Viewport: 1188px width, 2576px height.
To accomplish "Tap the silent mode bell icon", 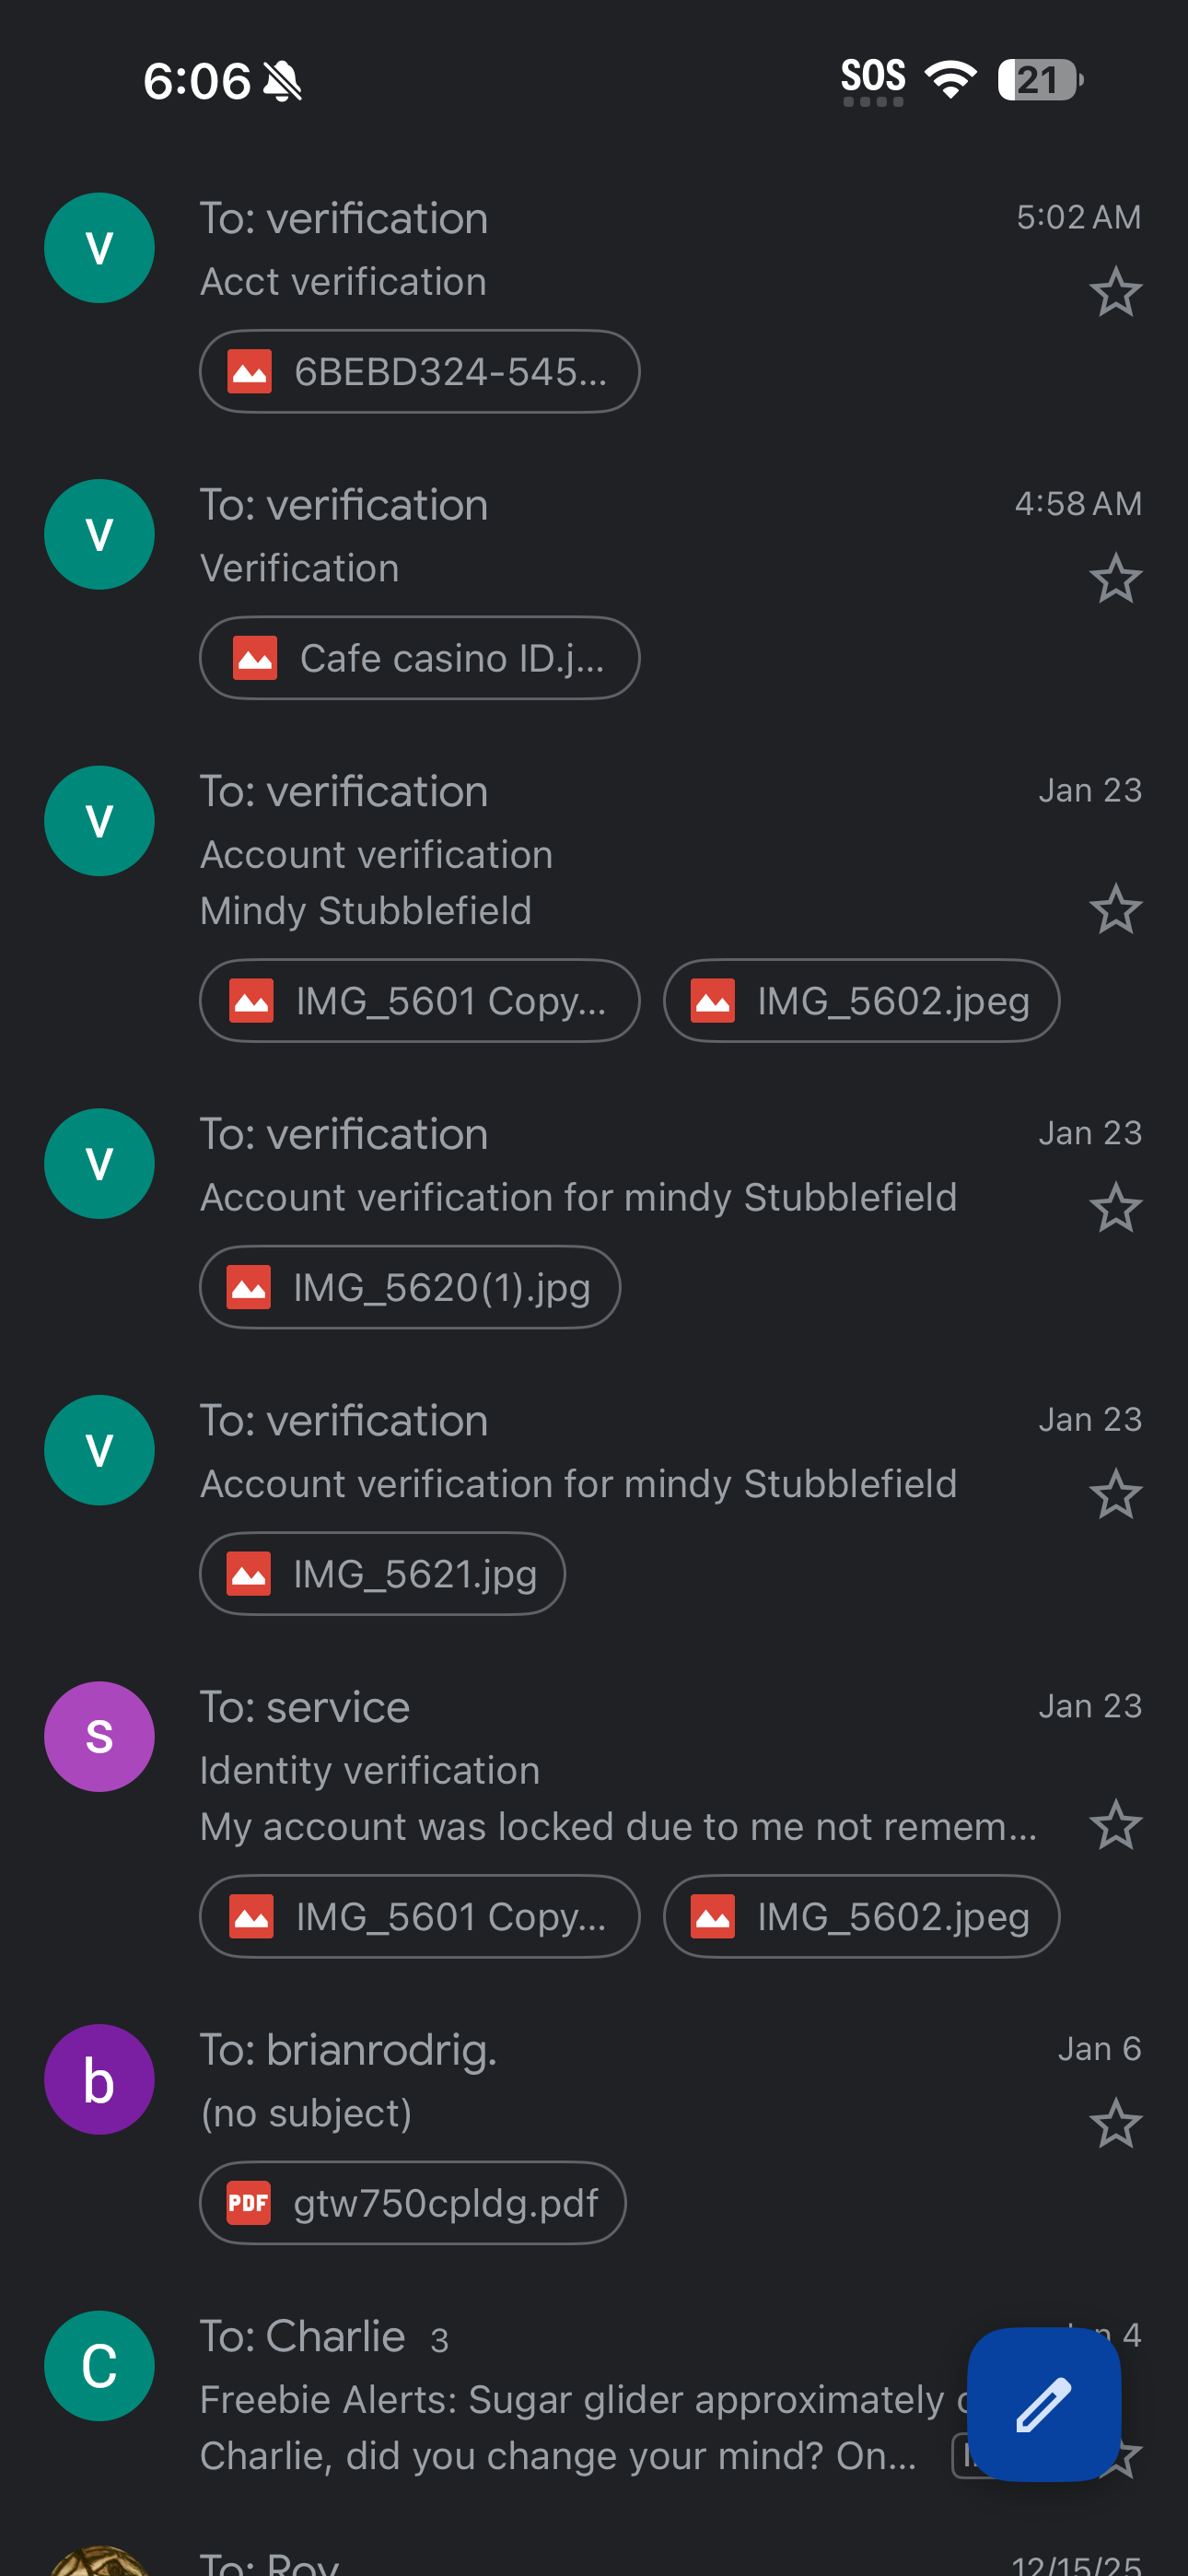I will click(283, 81).
